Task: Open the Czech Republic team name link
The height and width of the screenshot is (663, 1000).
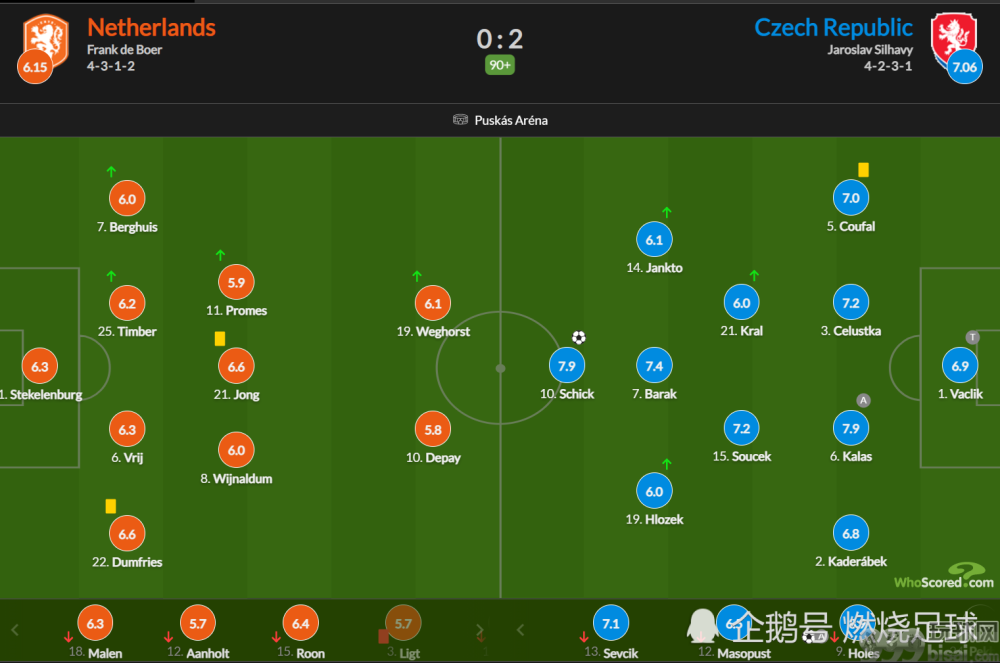Action: (833, 27)
